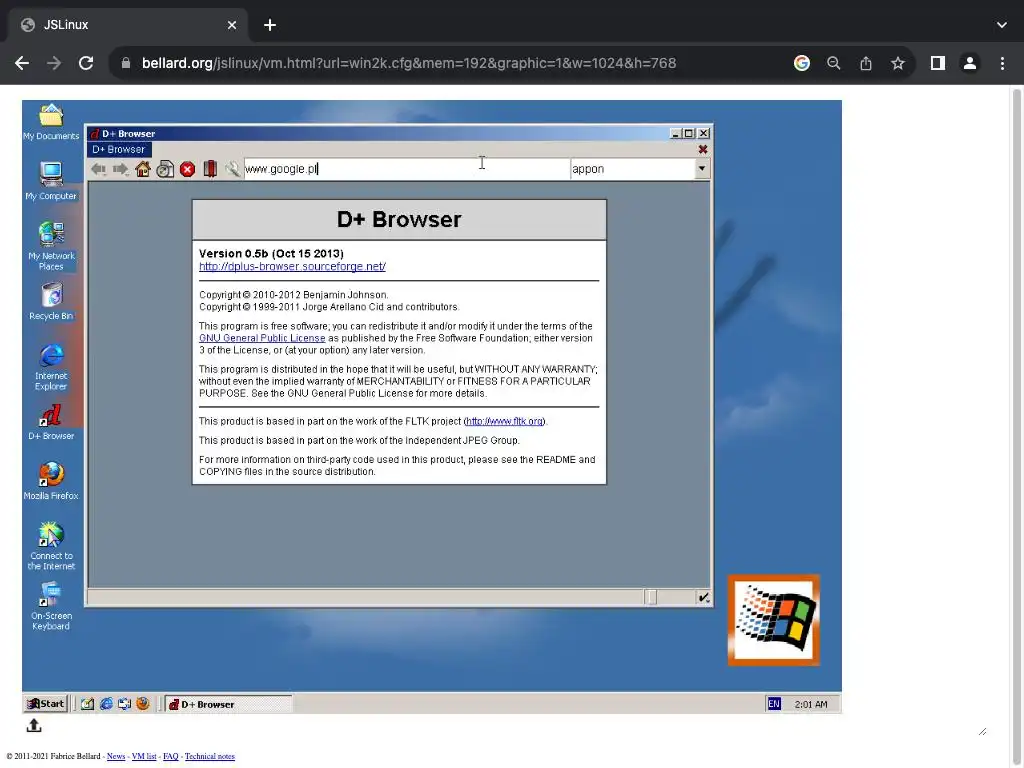Open the GNU General Public License link
1024x768 pixels.
click(262, 338)
